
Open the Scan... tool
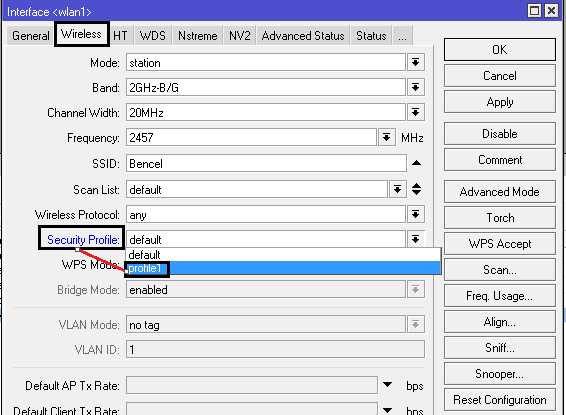tap(500, 270)
